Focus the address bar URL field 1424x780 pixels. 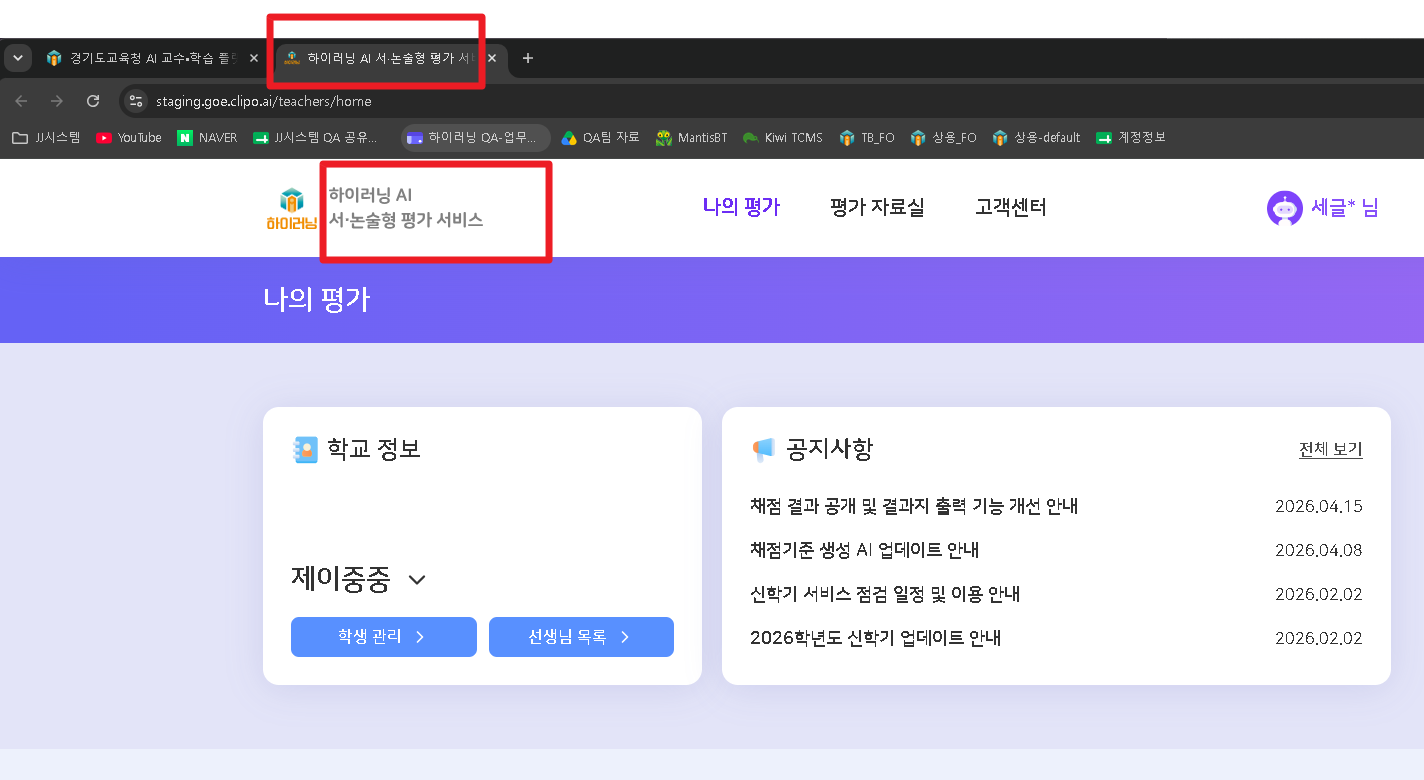tap(264, 101)
